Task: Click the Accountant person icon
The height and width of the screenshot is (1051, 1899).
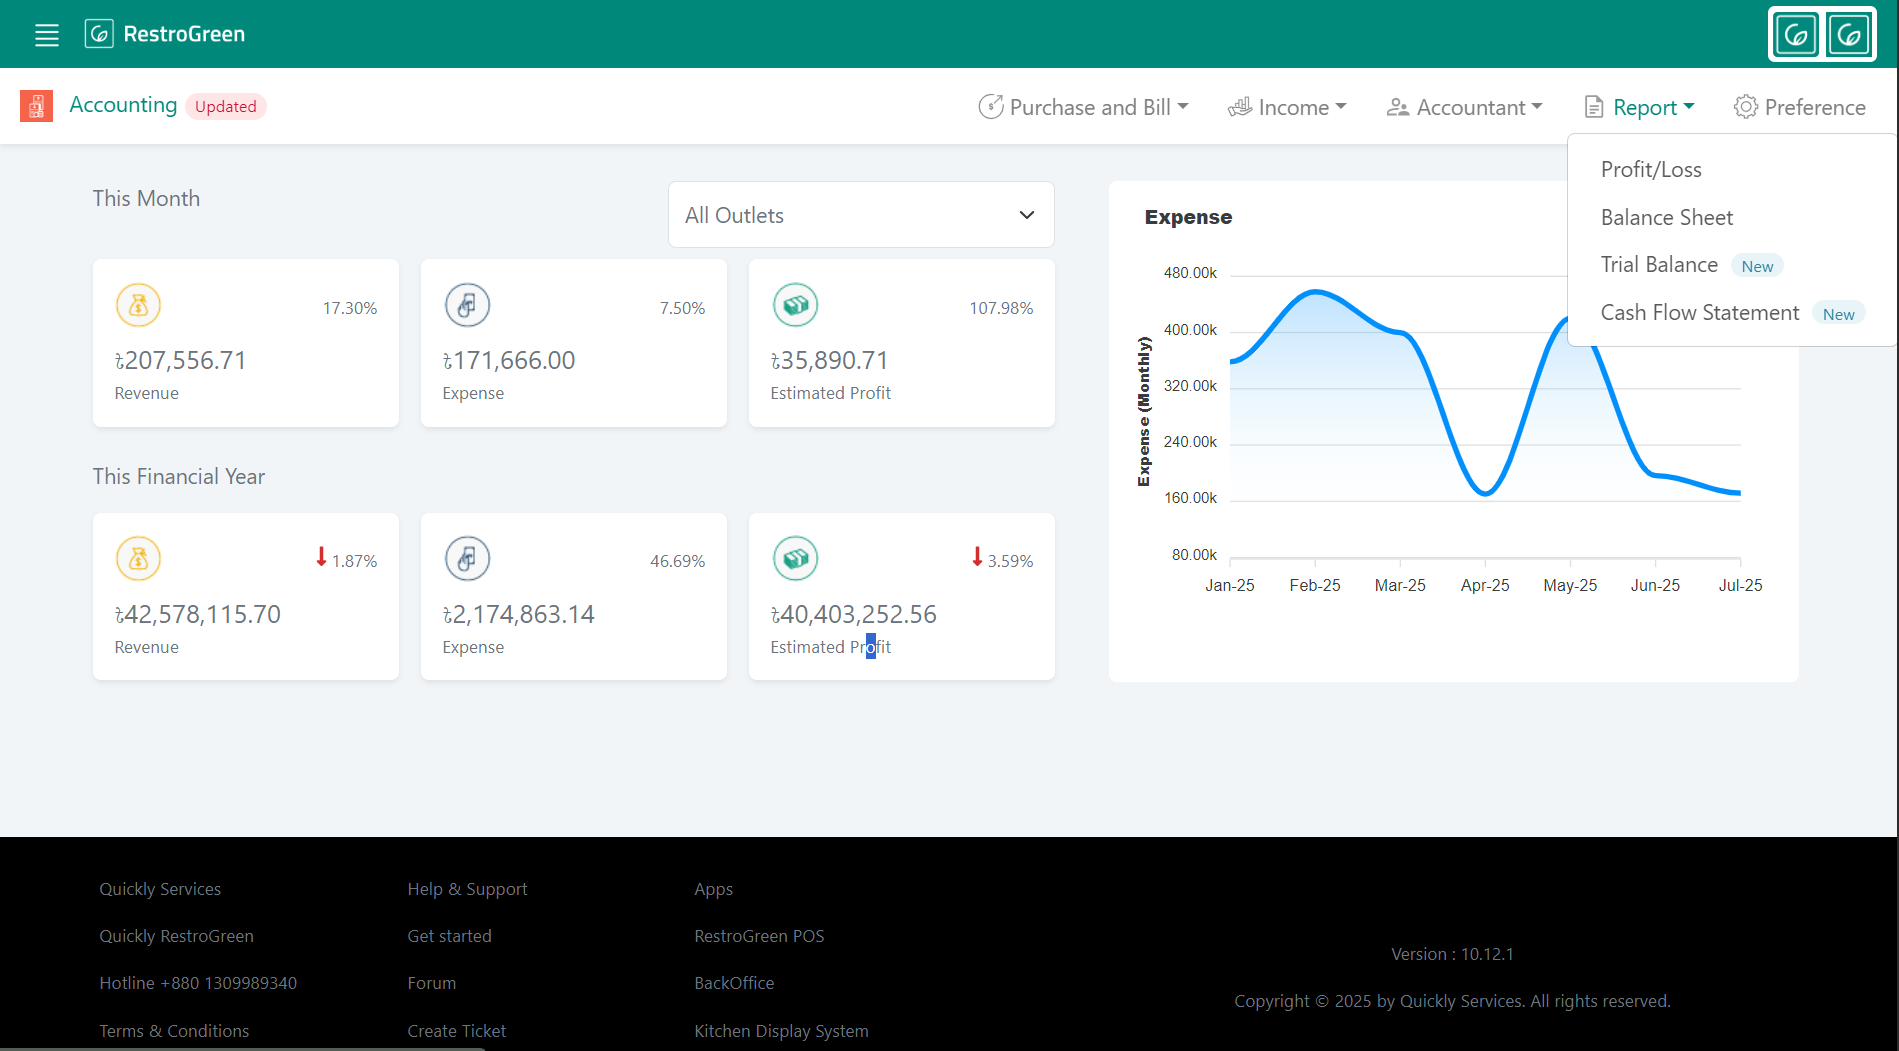Action: 1398,107
